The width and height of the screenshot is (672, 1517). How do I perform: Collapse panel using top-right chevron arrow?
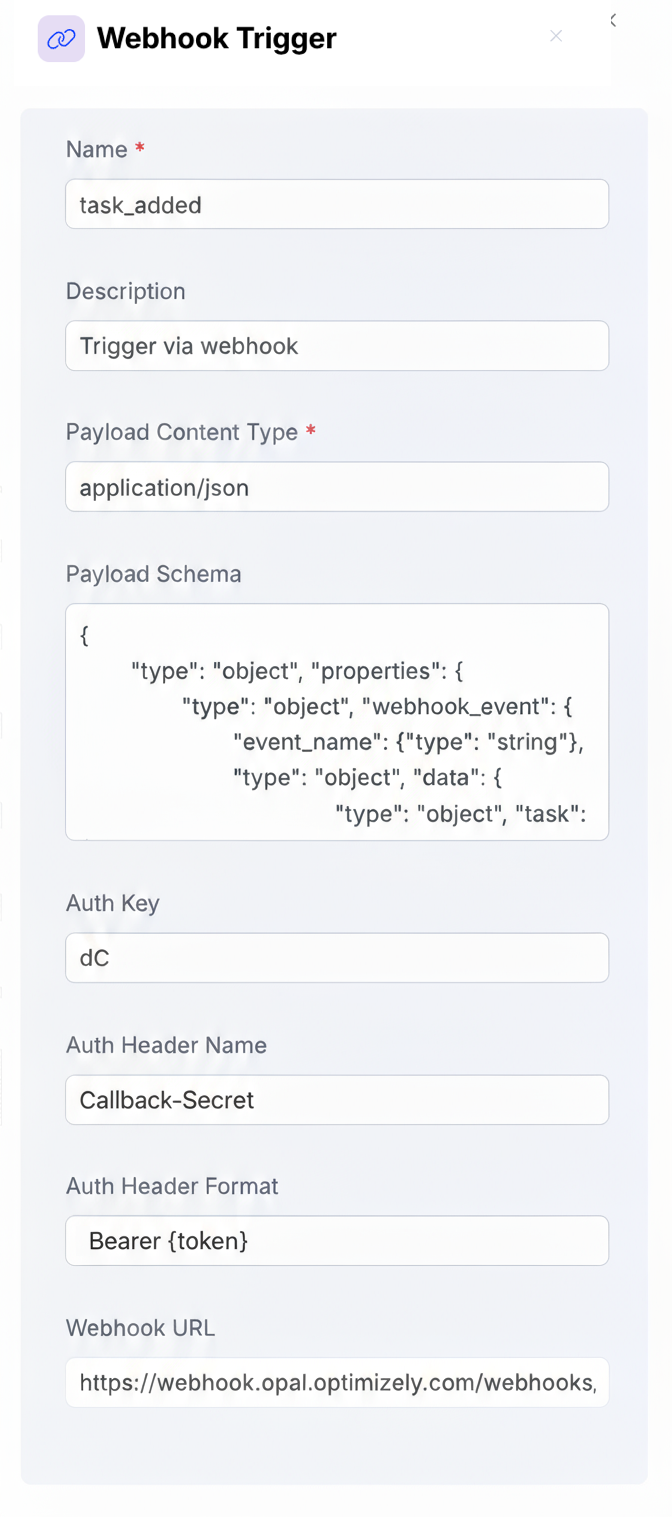click(x=613, y=20)
